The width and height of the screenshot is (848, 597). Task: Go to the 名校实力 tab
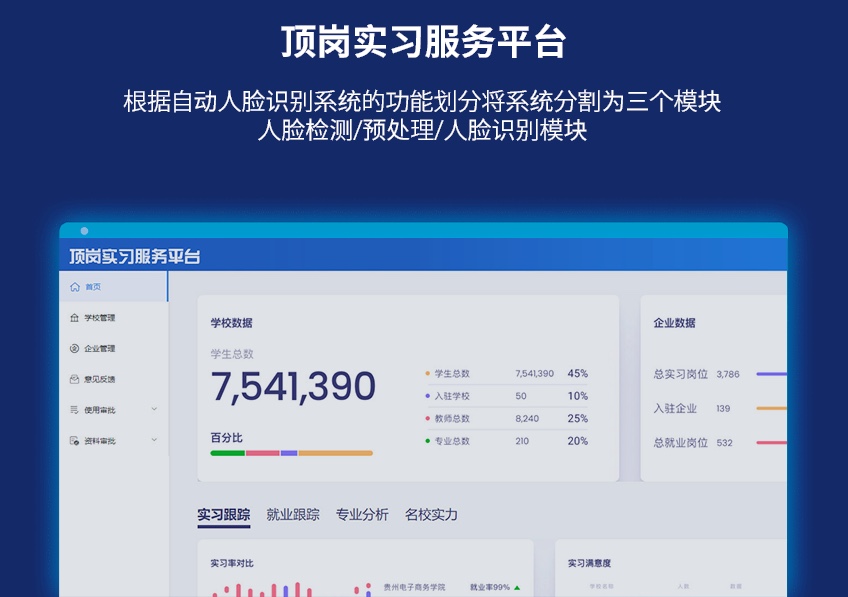[431, 515]
